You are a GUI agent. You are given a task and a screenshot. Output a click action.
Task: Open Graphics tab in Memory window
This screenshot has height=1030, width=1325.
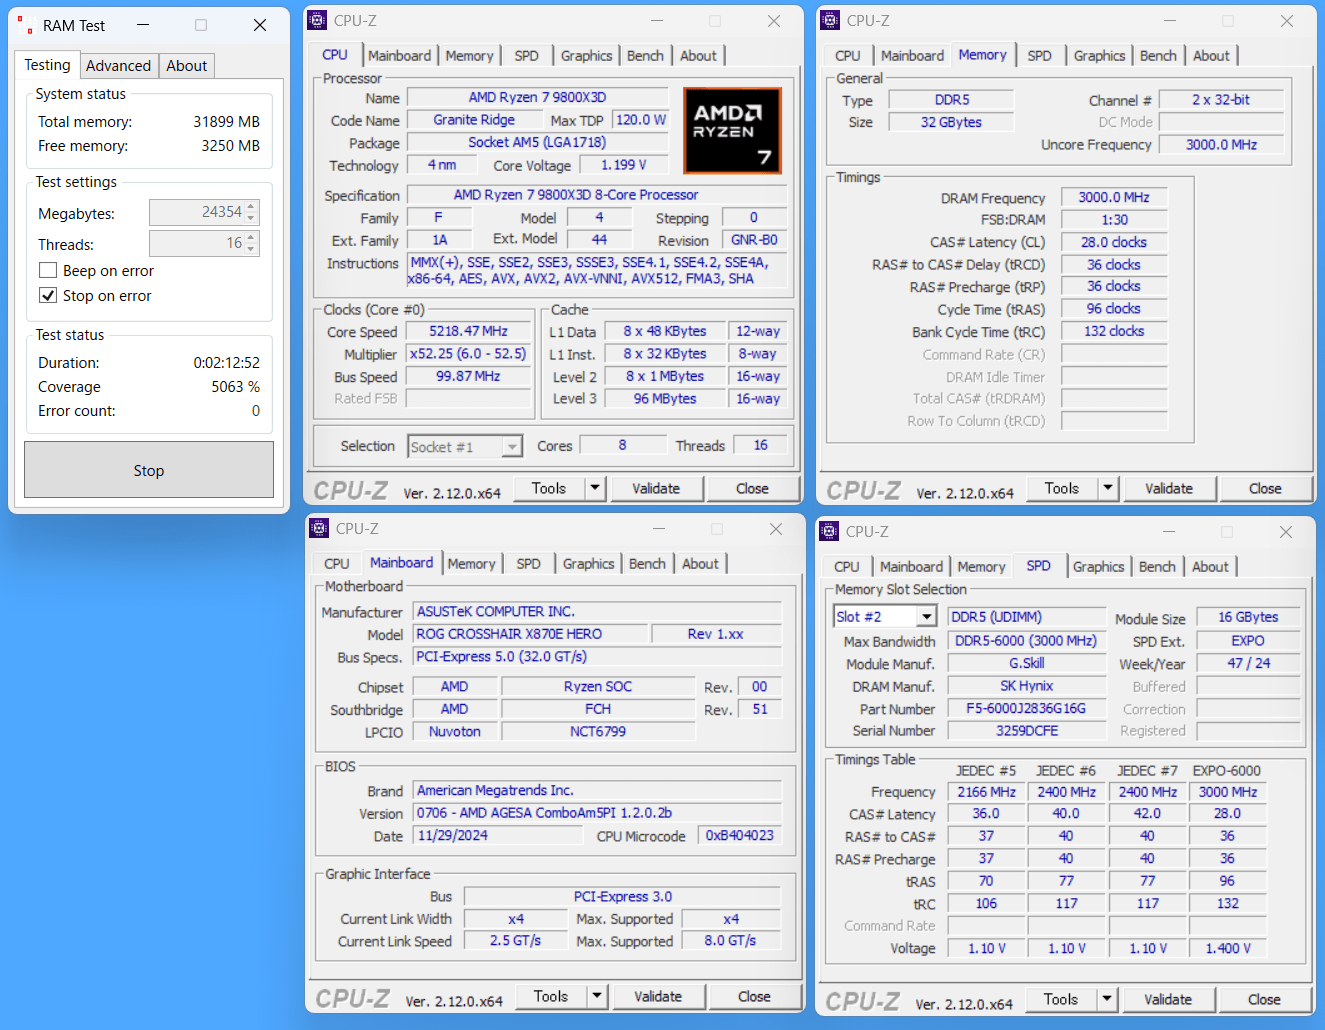1099,56
